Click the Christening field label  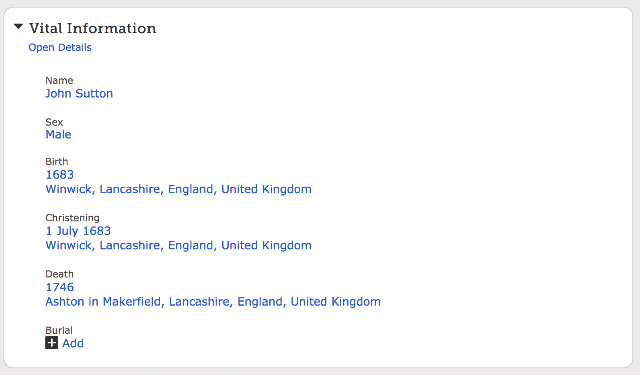point(72,217)
